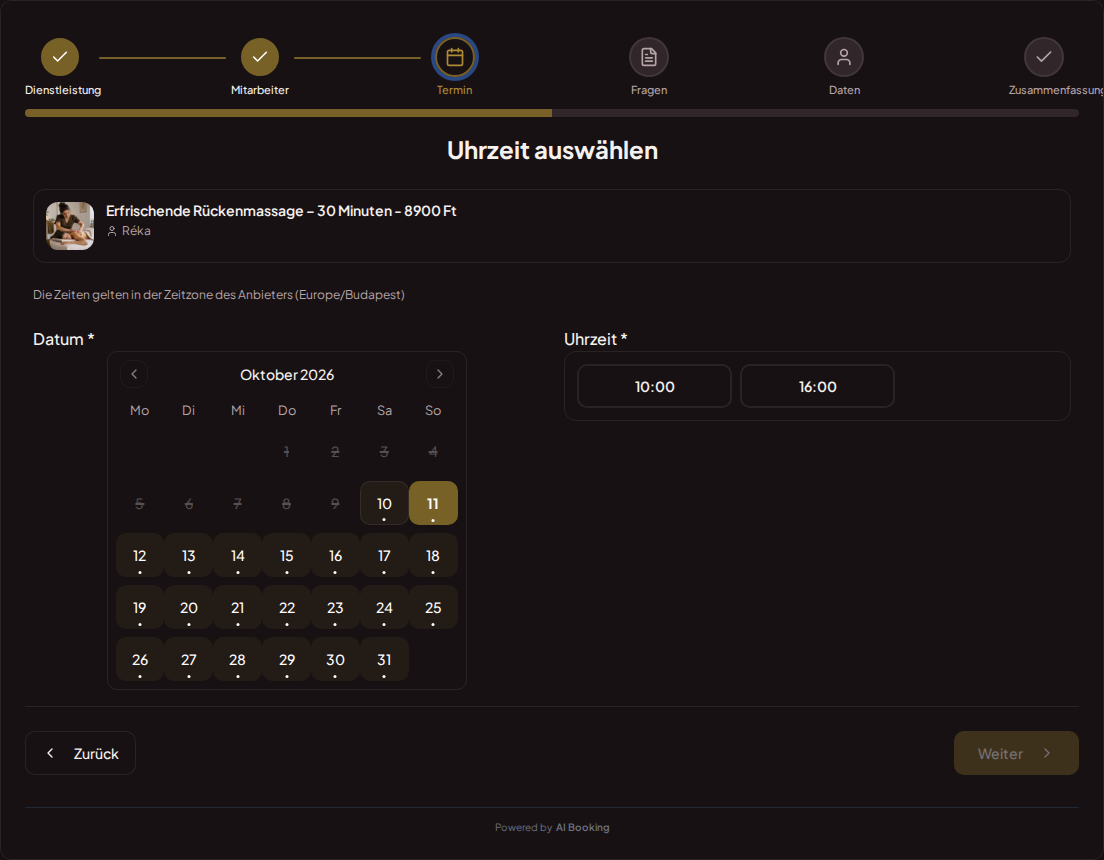
Task: Select Sunday October 25
Action: coord(433,607)
